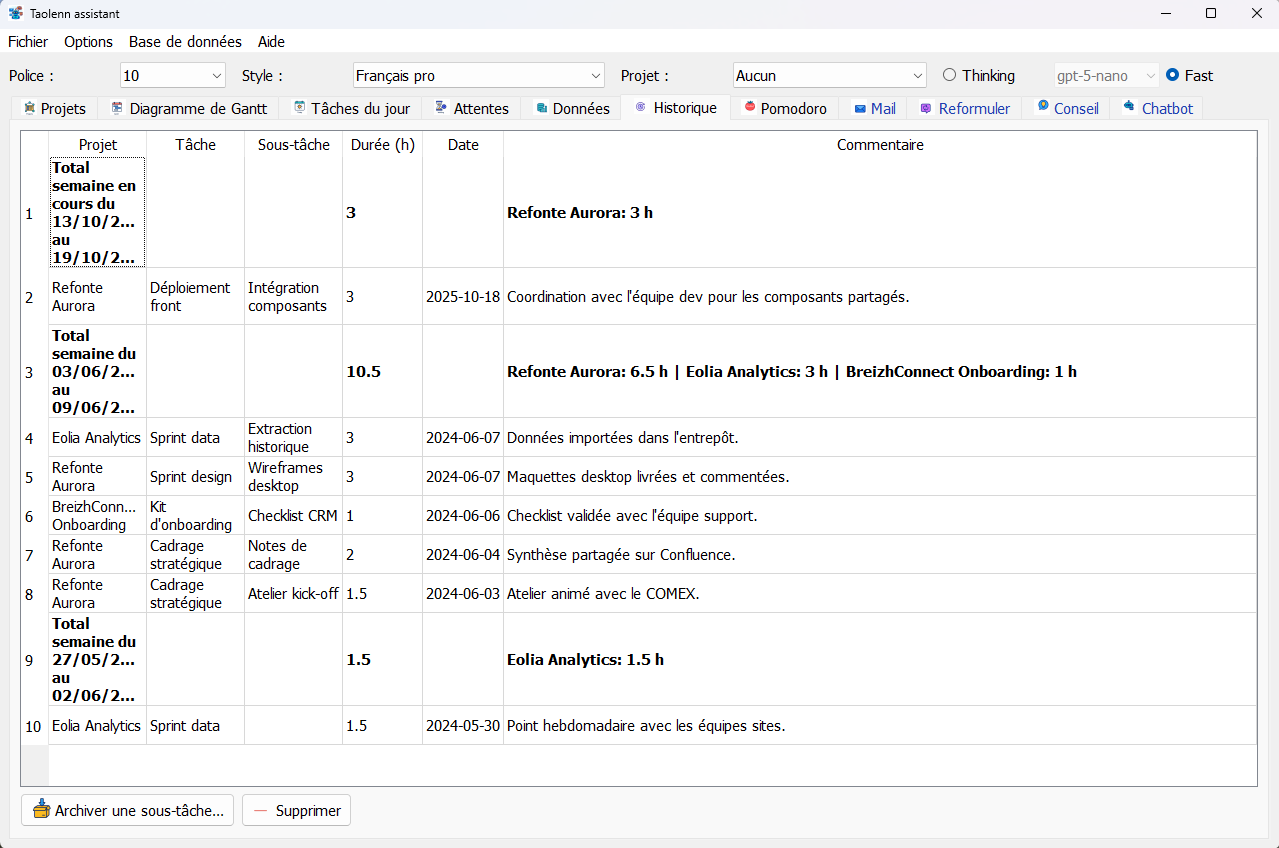Click the Archiver une sous-tâche button
The height and width of the screenshot is (848, 1279).
(127, 810)
